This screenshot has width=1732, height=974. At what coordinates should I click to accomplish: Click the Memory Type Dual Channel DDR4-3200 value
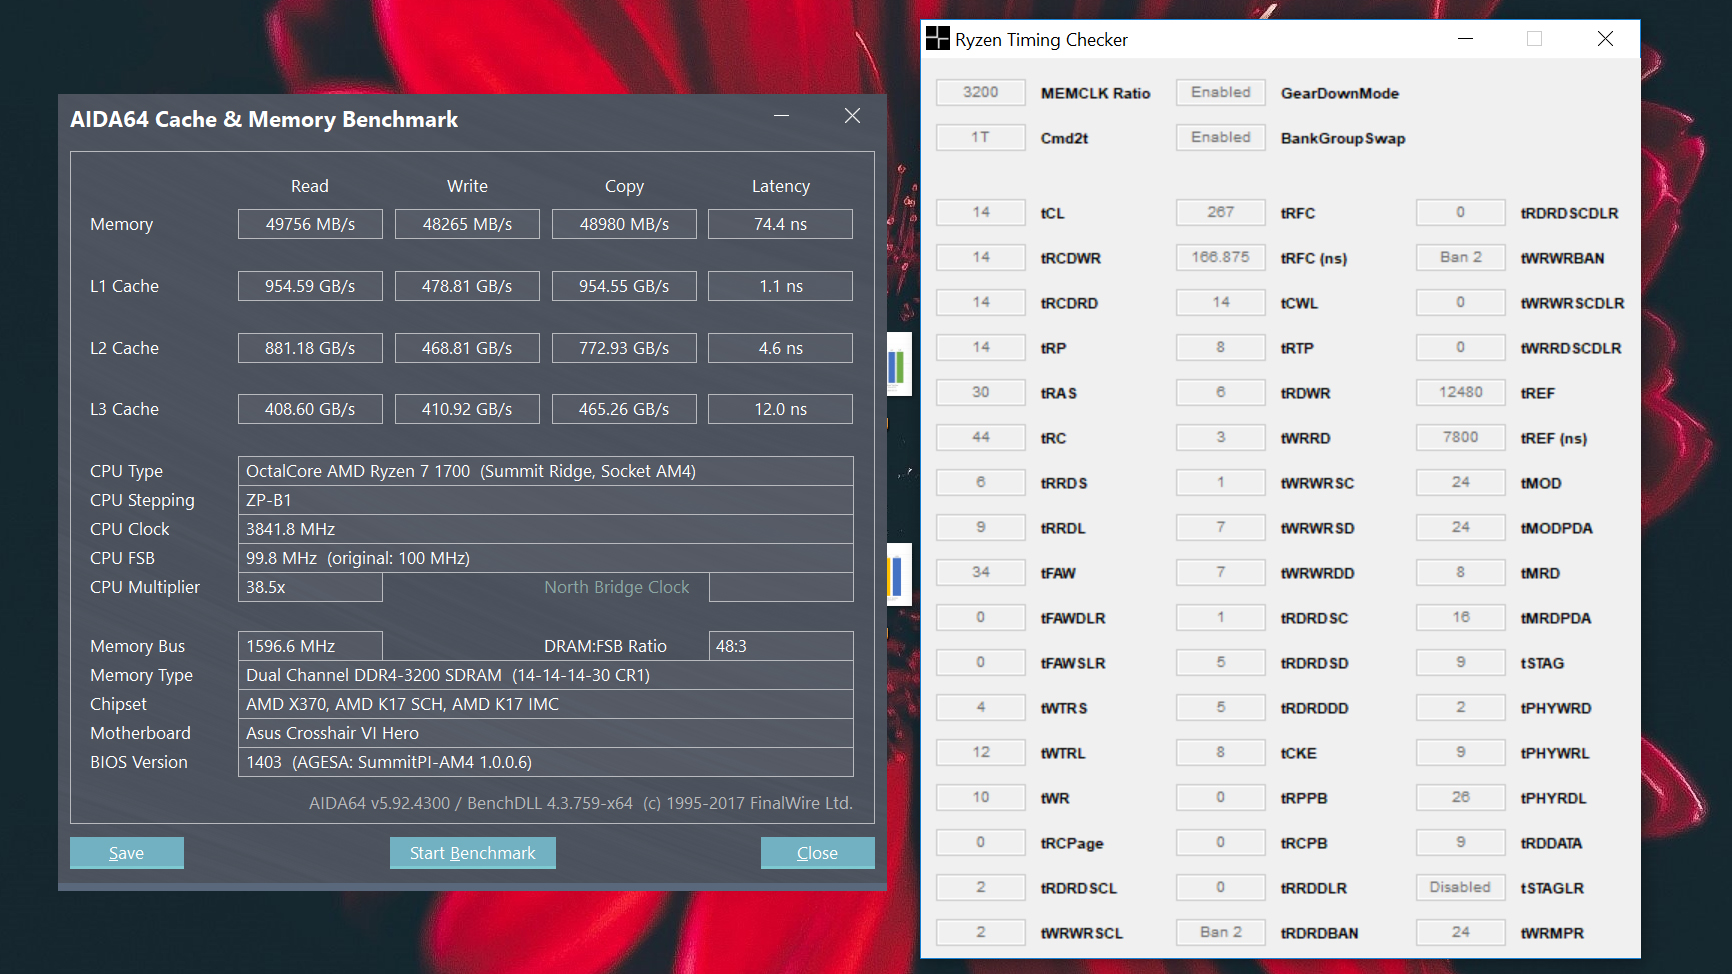pos(546,675)
